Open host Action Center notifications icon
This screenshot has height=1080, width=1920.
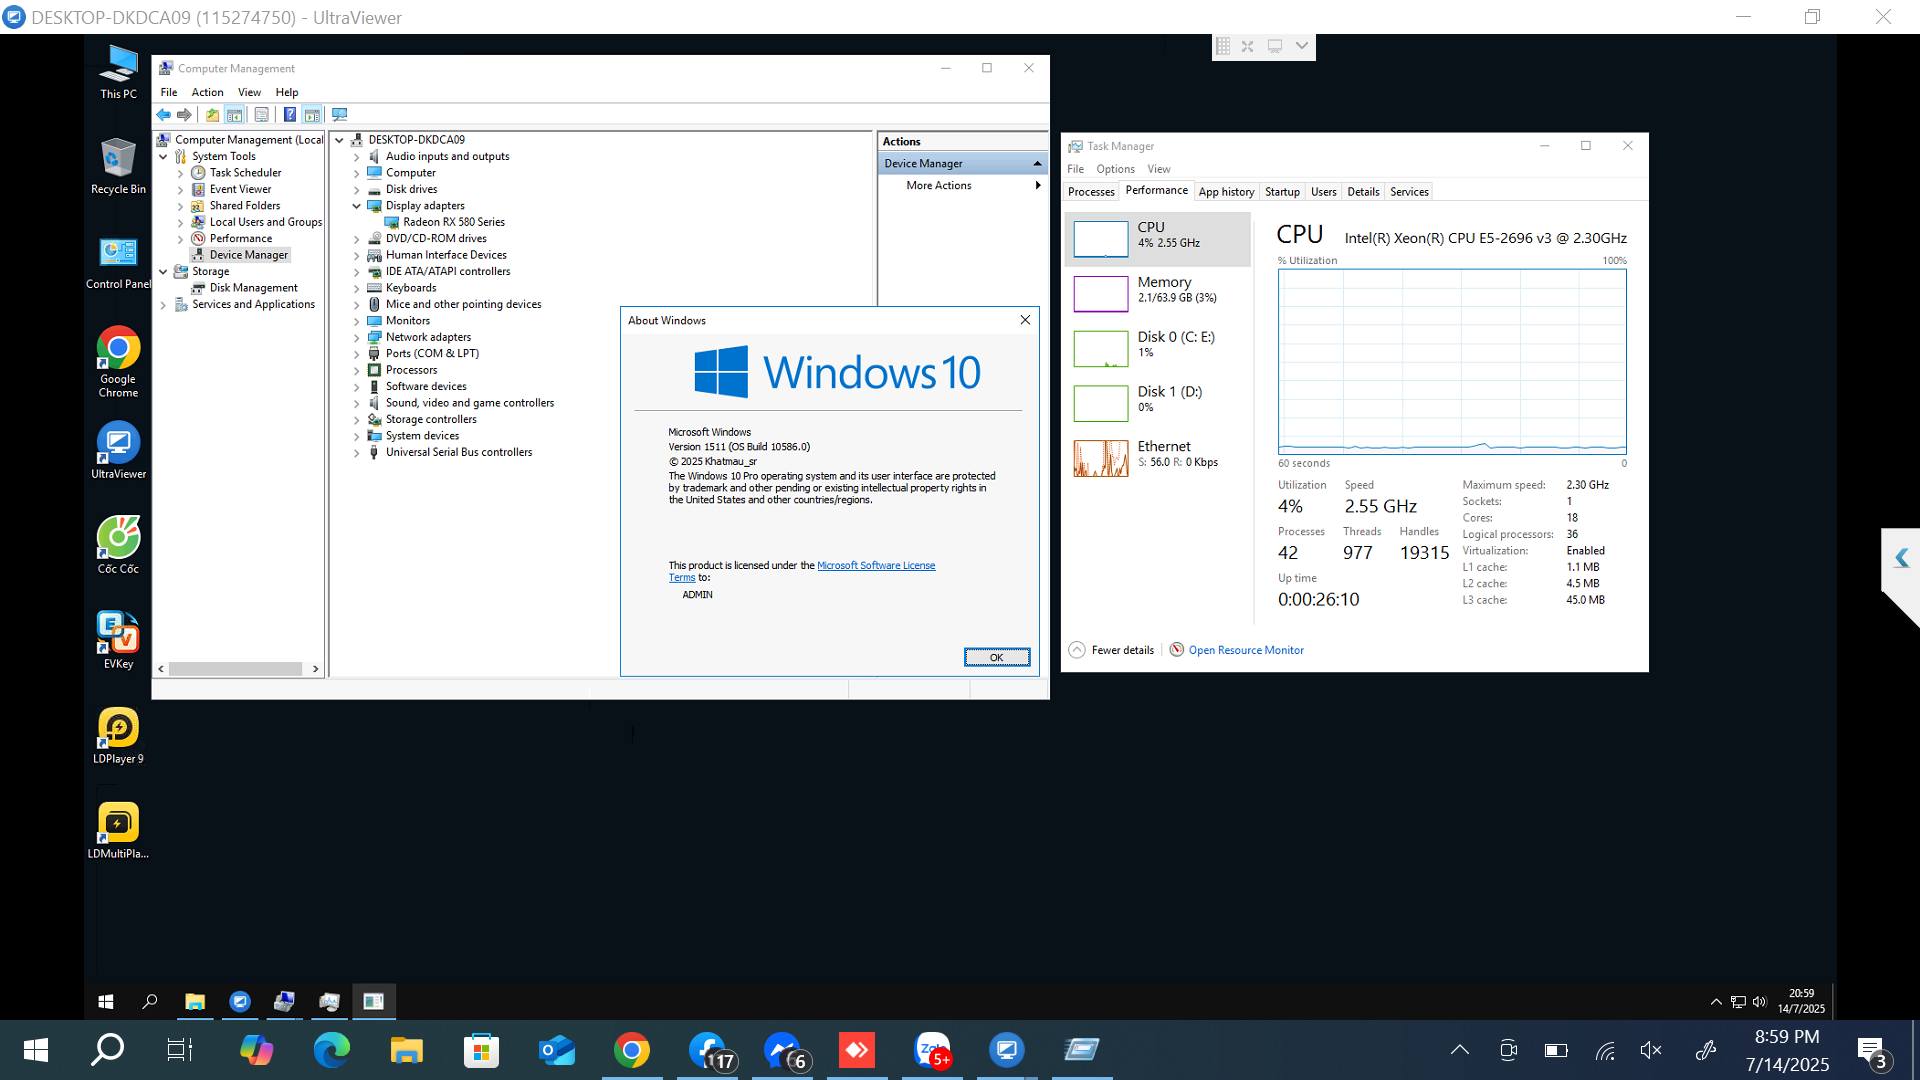pyautogui.click(x=1872, y=1051)
